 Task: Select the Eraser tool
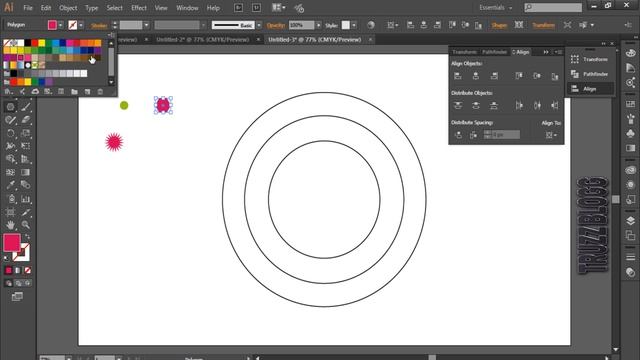click(26, 120)
